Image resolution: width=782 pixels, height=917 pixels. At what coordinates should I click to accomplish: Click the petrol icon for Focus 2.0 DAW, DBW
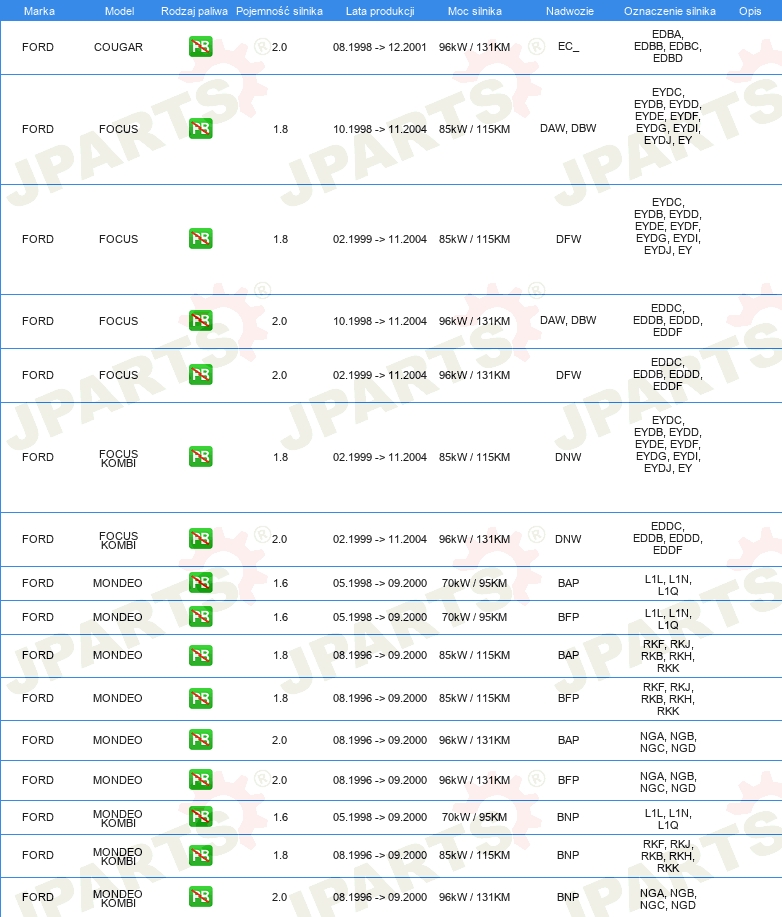tap(201, 320)
